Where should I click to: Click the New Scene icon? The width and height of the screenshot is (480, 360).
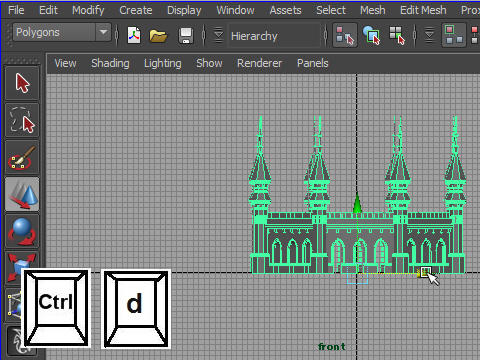(134, 35)
